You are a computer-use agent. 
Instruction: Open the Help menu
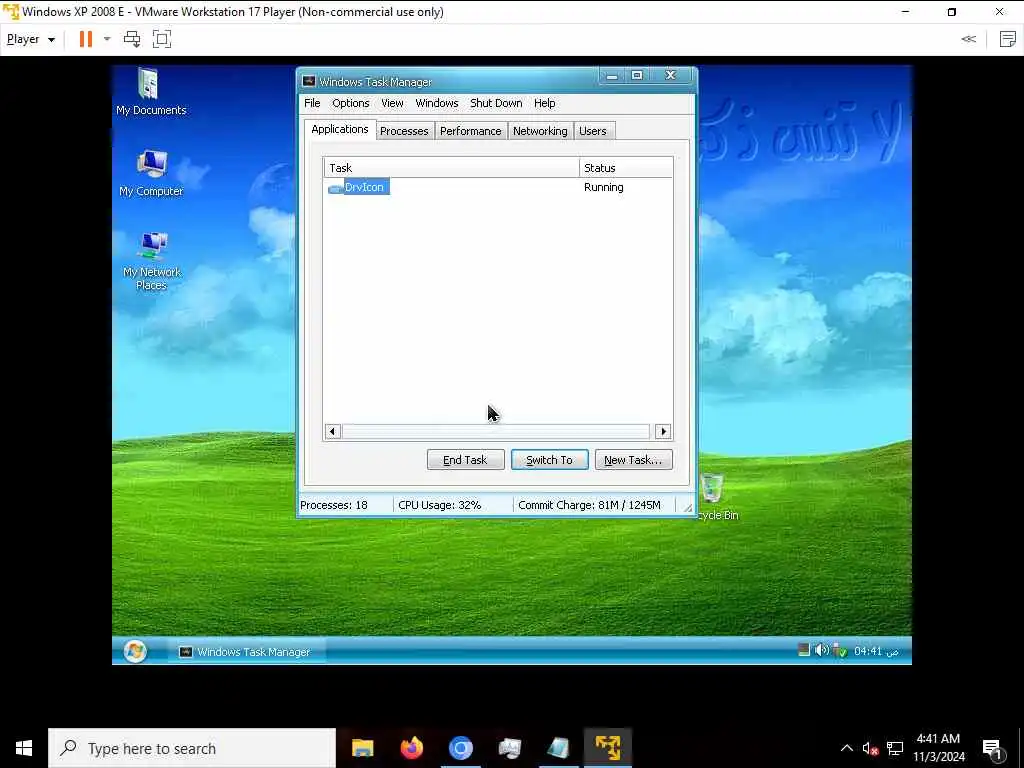point(545,103)
